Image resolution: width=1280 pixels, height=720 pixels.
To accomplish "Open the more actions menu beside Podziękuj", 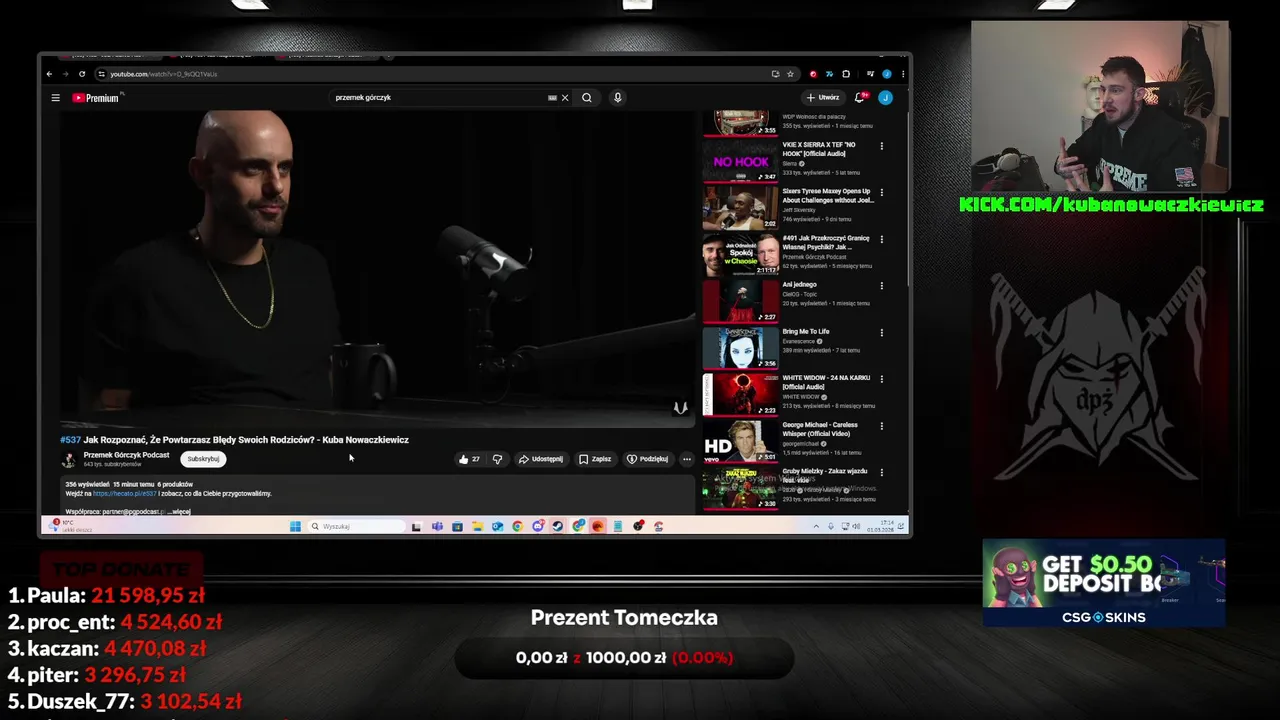I will [x=686, y=459].
